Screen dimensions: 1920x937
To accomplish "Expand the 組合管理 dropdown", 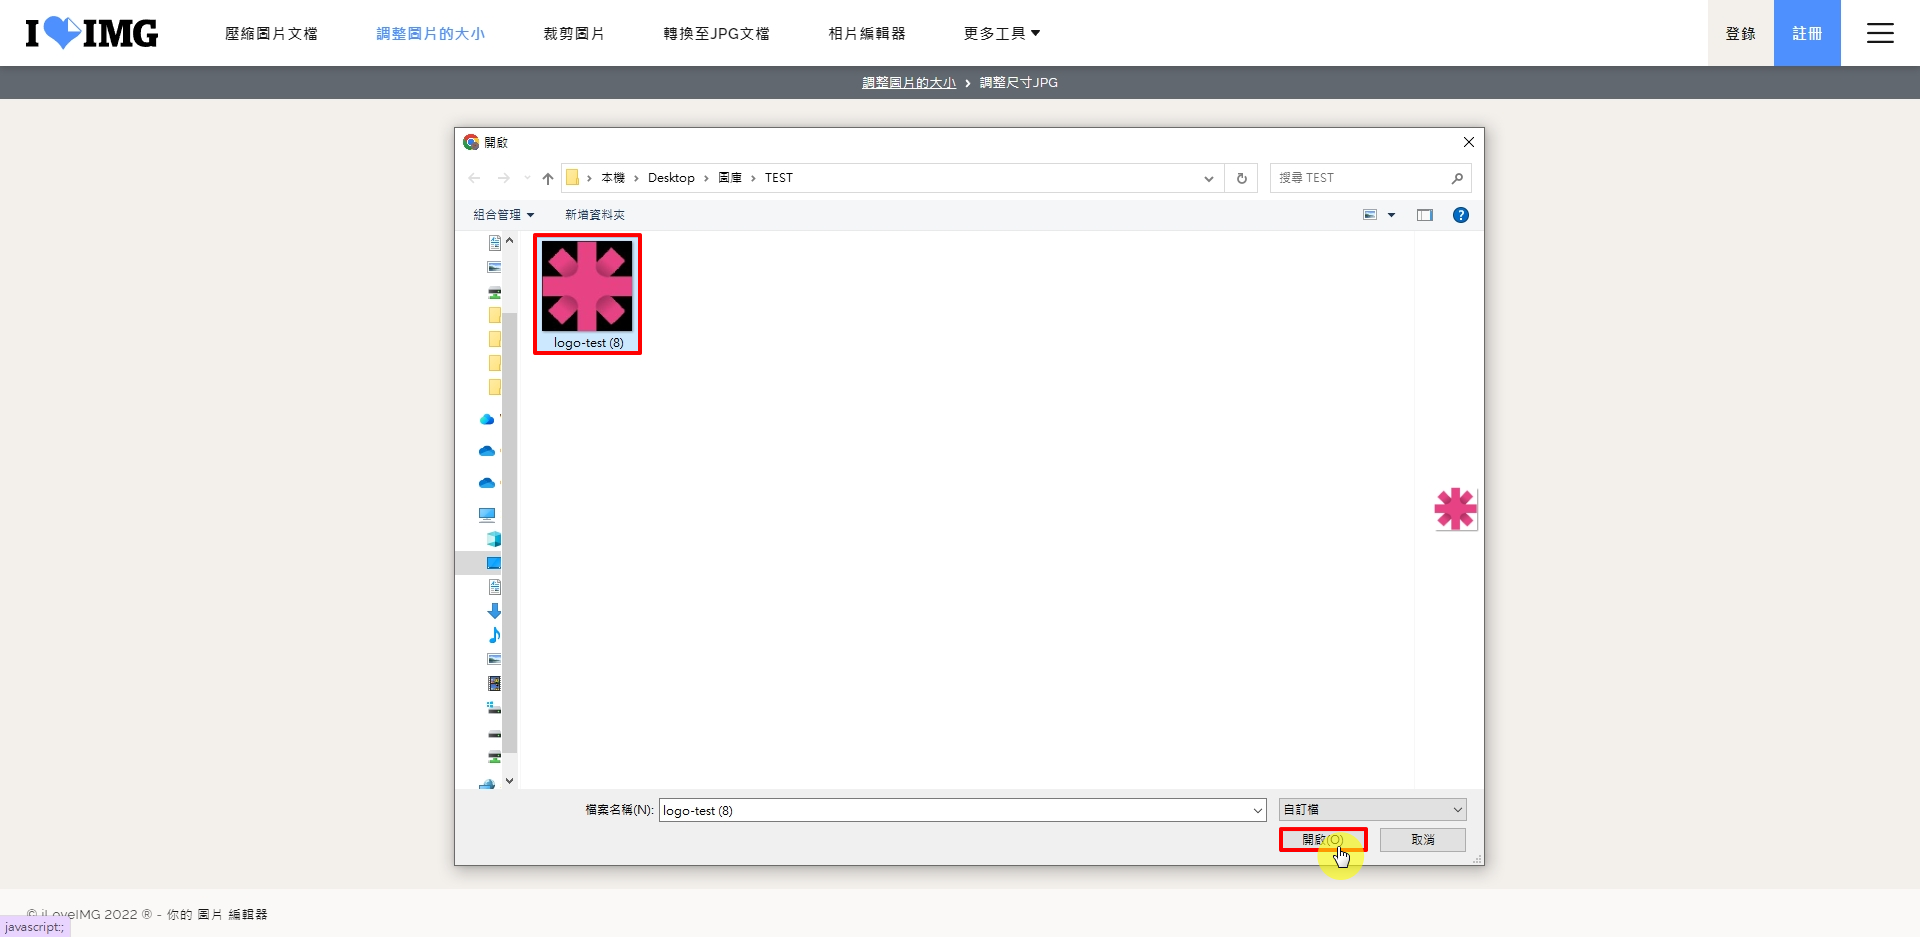I will tap(503, 215).
